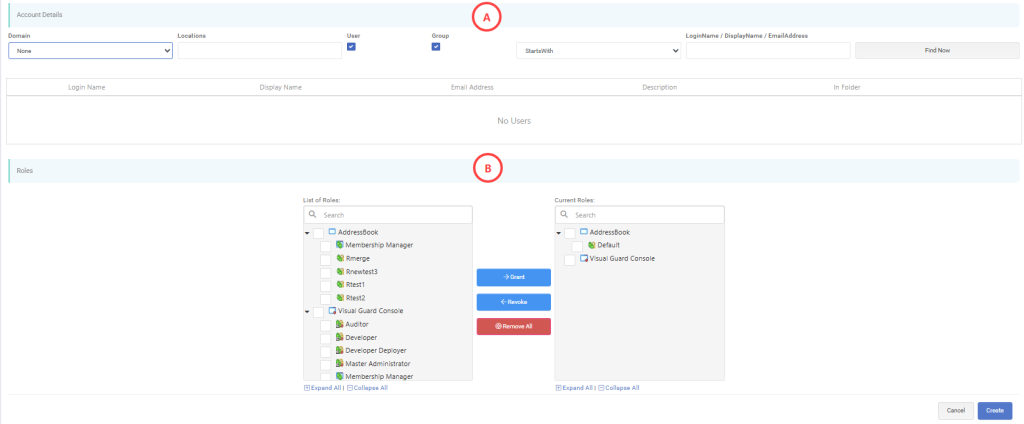
Task: Click the Current Roles search box
Action: pos(639,215)
